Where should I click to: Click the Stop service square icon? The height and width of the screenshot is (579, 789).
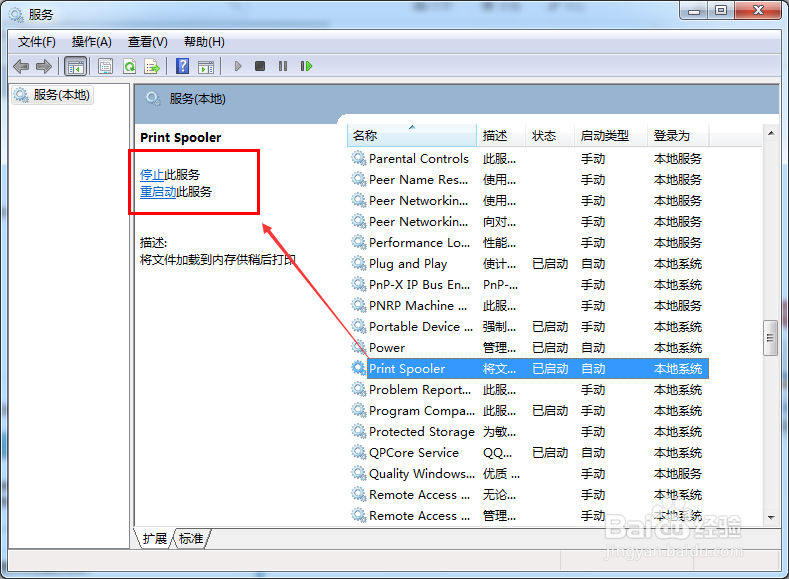pos(260,66)
